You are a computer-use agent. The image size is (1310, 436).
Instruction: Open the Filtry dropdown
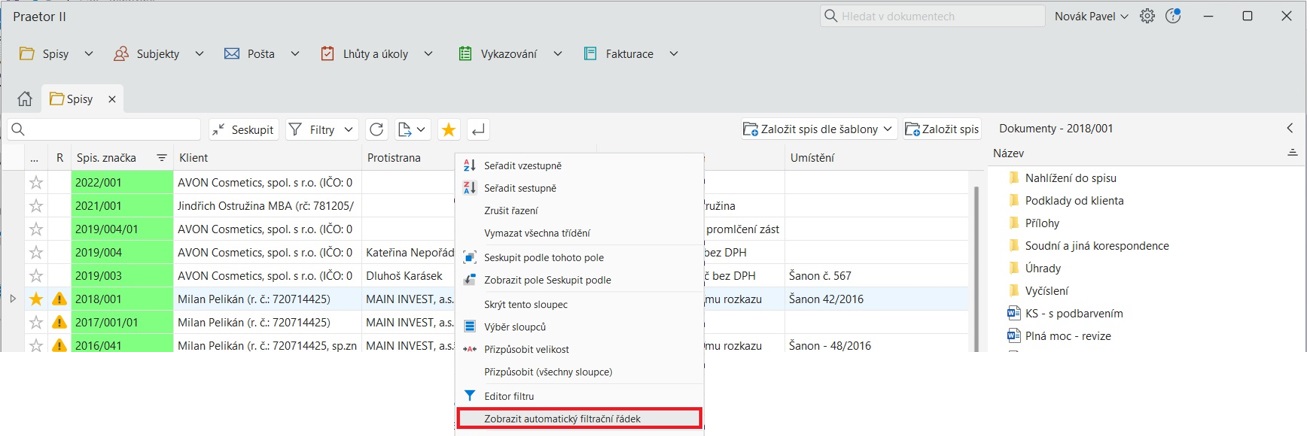(322, 130)
